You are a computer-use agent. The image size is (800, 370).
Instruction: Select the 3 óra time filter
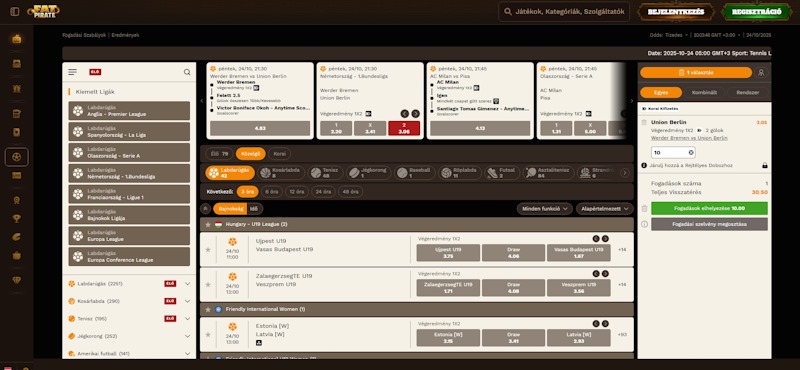click(247, 192)
